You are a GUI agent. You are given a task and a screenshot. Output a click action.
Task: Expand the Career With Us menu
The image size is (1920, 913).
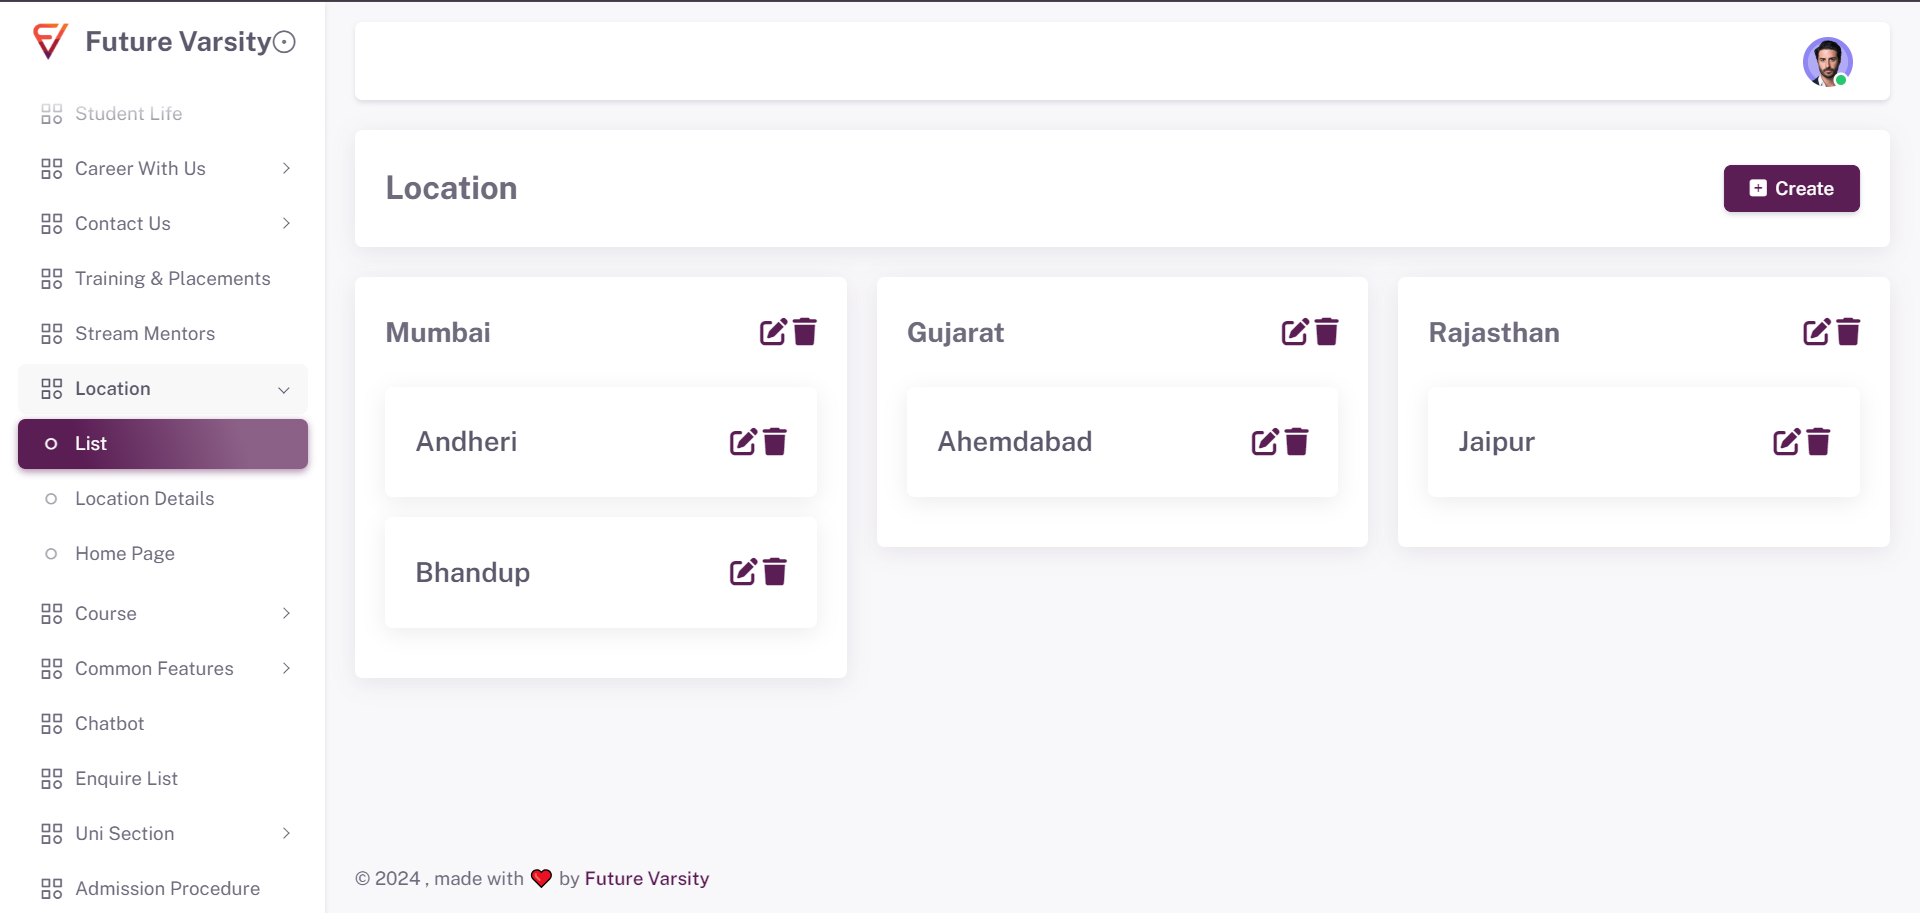[163, 168]
